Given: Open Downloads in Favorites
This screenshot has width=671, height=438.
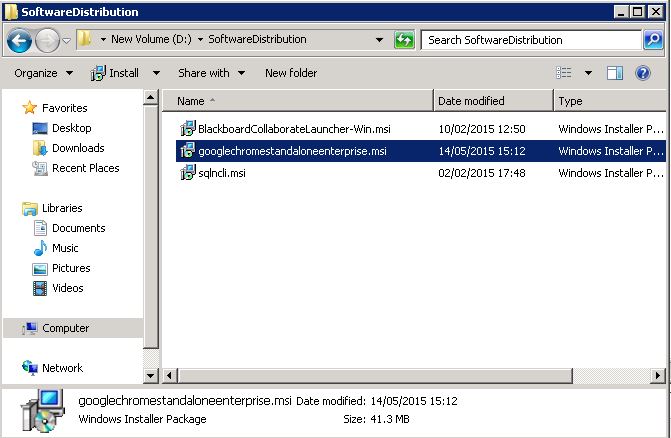Looking at the screenshot, I should click(x=78, y=148).
